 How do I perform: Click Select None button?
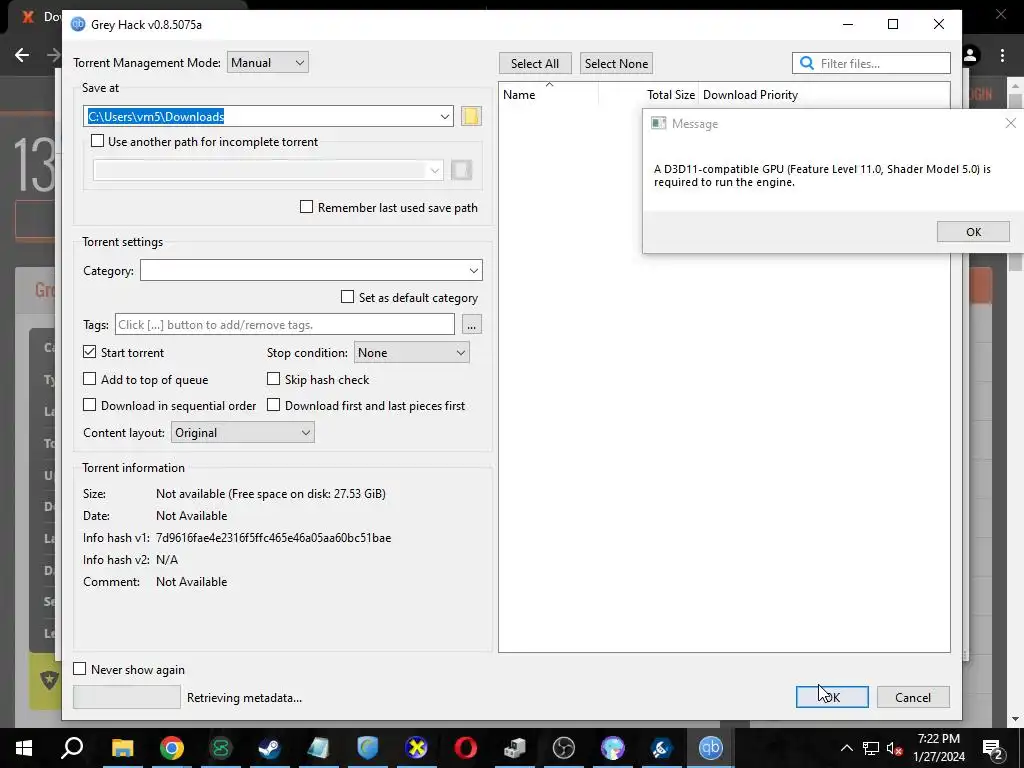click(616, 63)
